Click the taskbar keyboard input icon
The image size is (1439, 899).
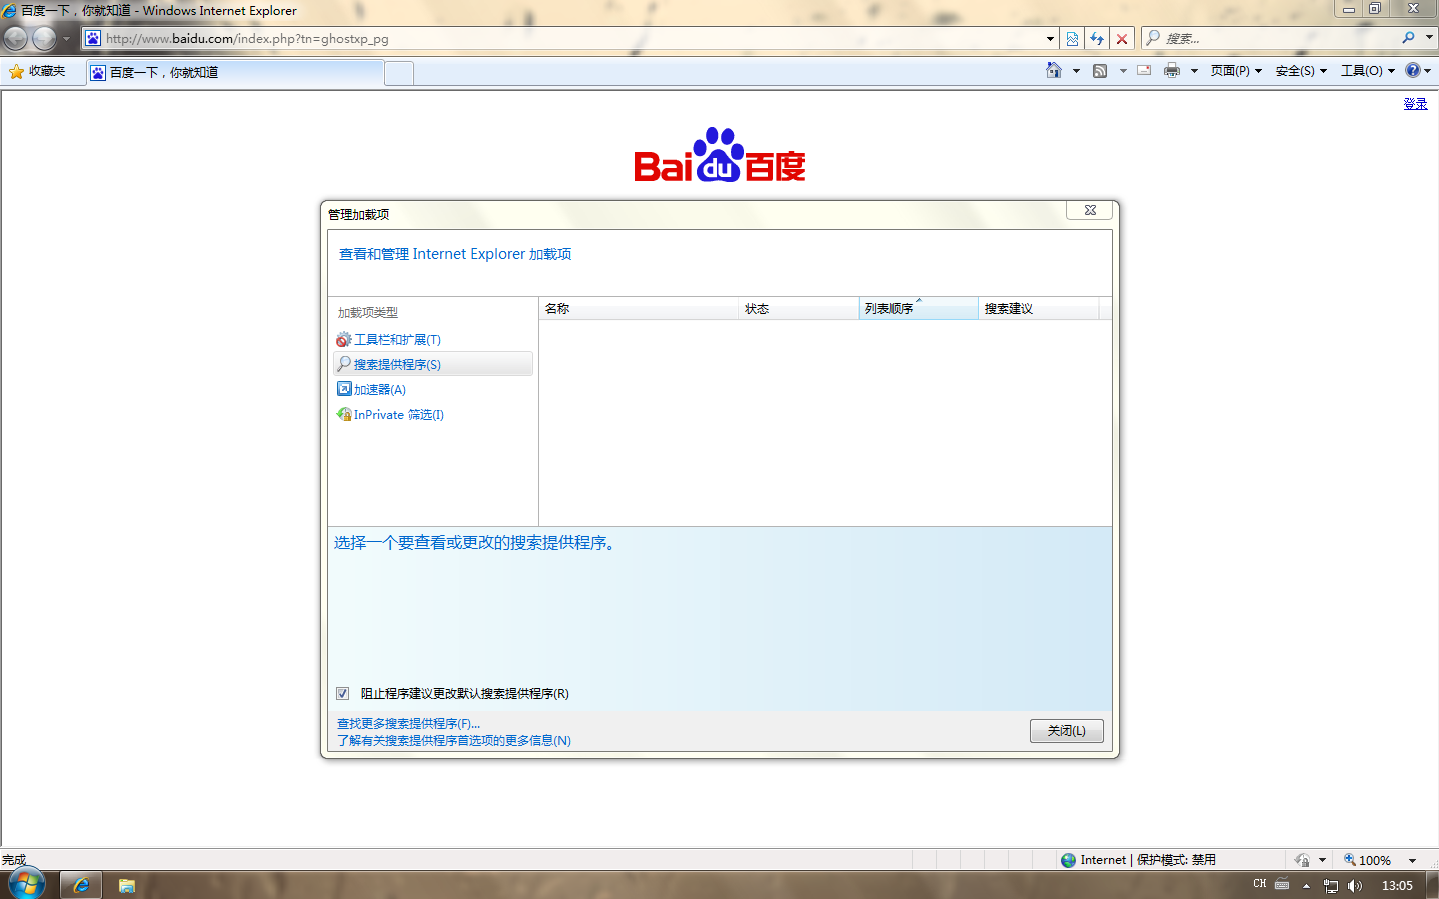[x=1282, y=885]
